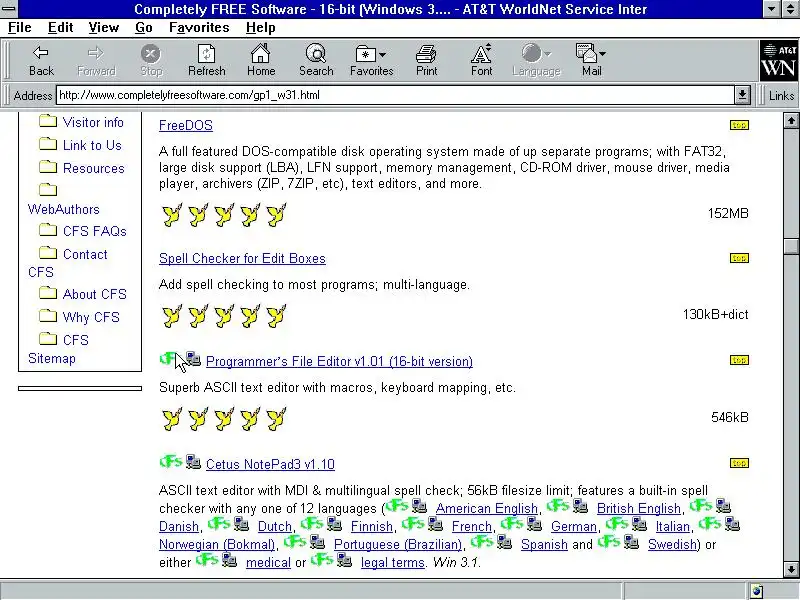Click the FreeDOS five-bird rating
Viewport: 800px width, 600px height.
tap(224, 215)
